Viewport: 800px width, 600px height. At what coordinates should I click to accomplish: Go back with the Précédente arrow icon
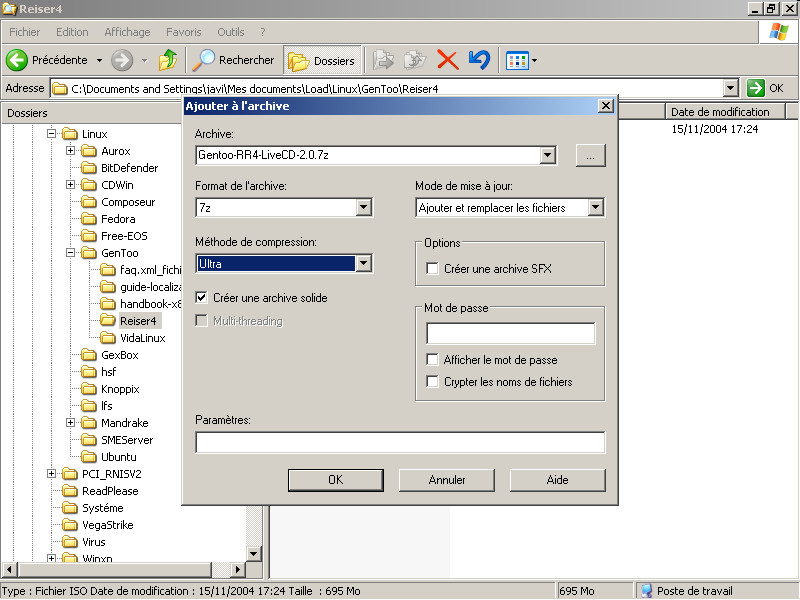(17, 60)
